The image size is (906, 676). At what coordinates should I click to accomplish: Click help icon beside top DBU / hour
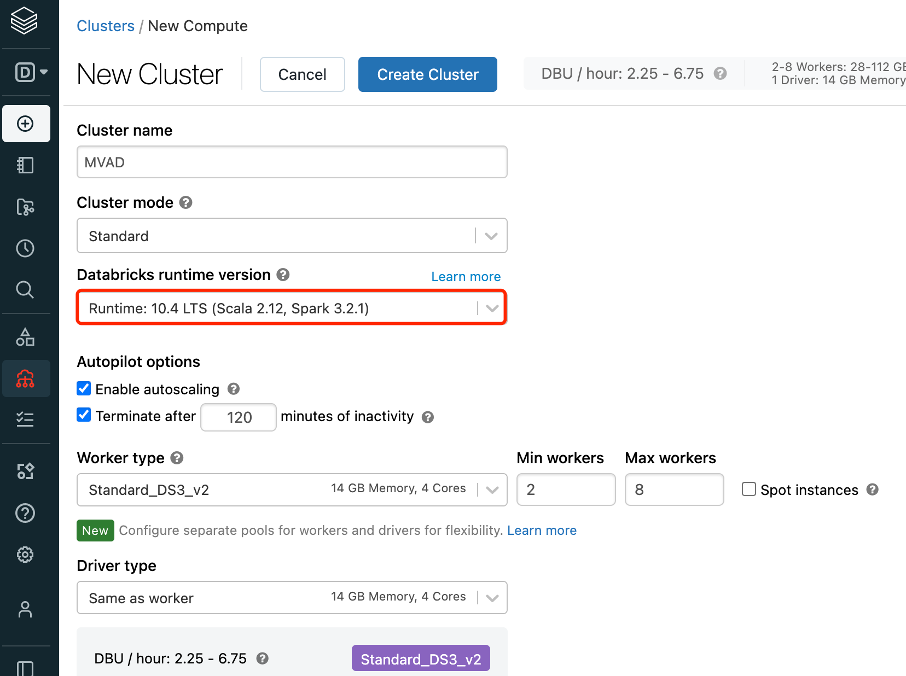(x=720, y=74)
